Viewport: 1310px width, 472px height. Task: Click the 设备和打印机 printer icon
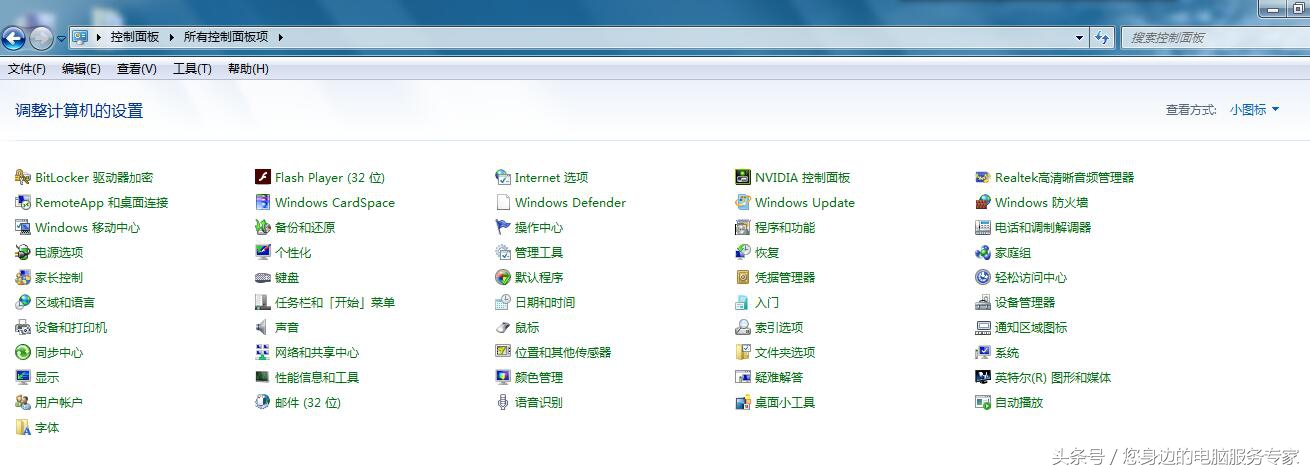(x=23, y=327)
